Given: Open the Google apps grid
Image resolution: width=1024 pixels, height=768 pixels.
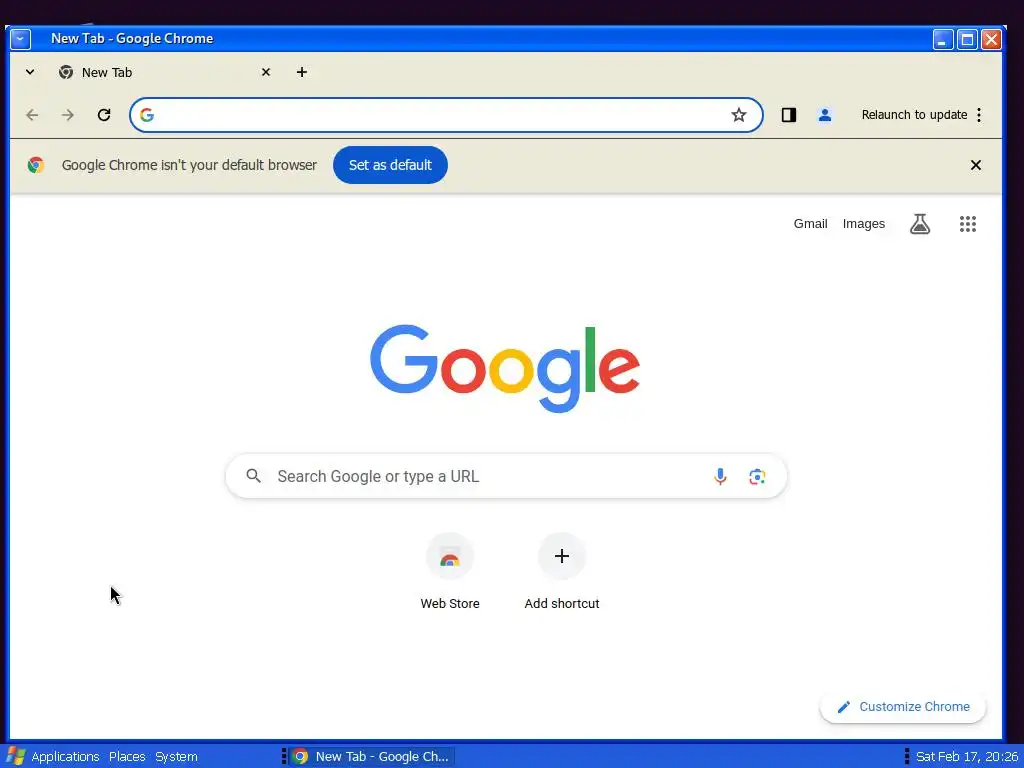Looking at the screenshot, I should pos(968,224).
